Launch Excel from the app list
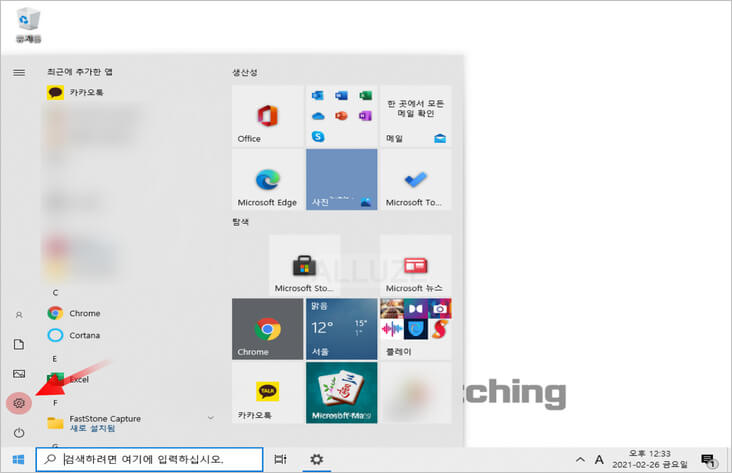 68,380
